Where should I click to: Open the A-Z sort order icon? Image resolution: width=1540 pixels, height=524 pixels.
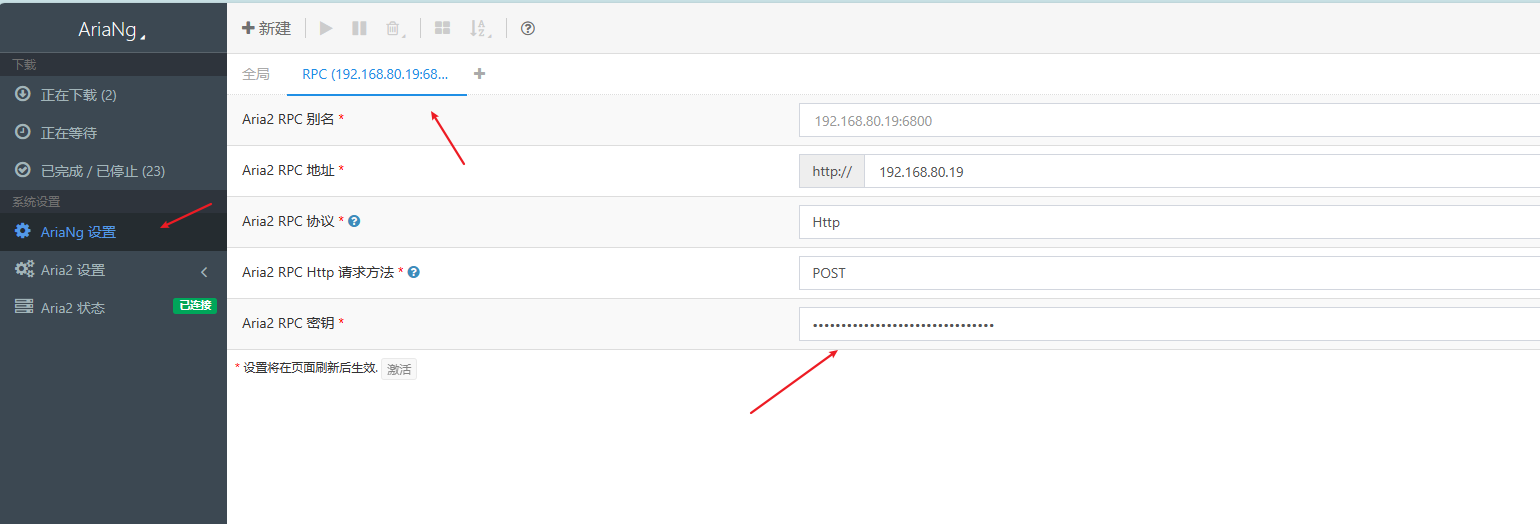480,29
